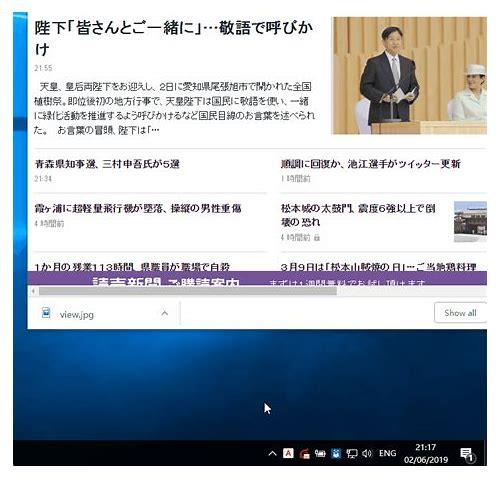Open article 松本城の太鼓門、震度6強以上で倒壊の恐れ
This screenshot has width=500, height=478.
tap(358, 215)
